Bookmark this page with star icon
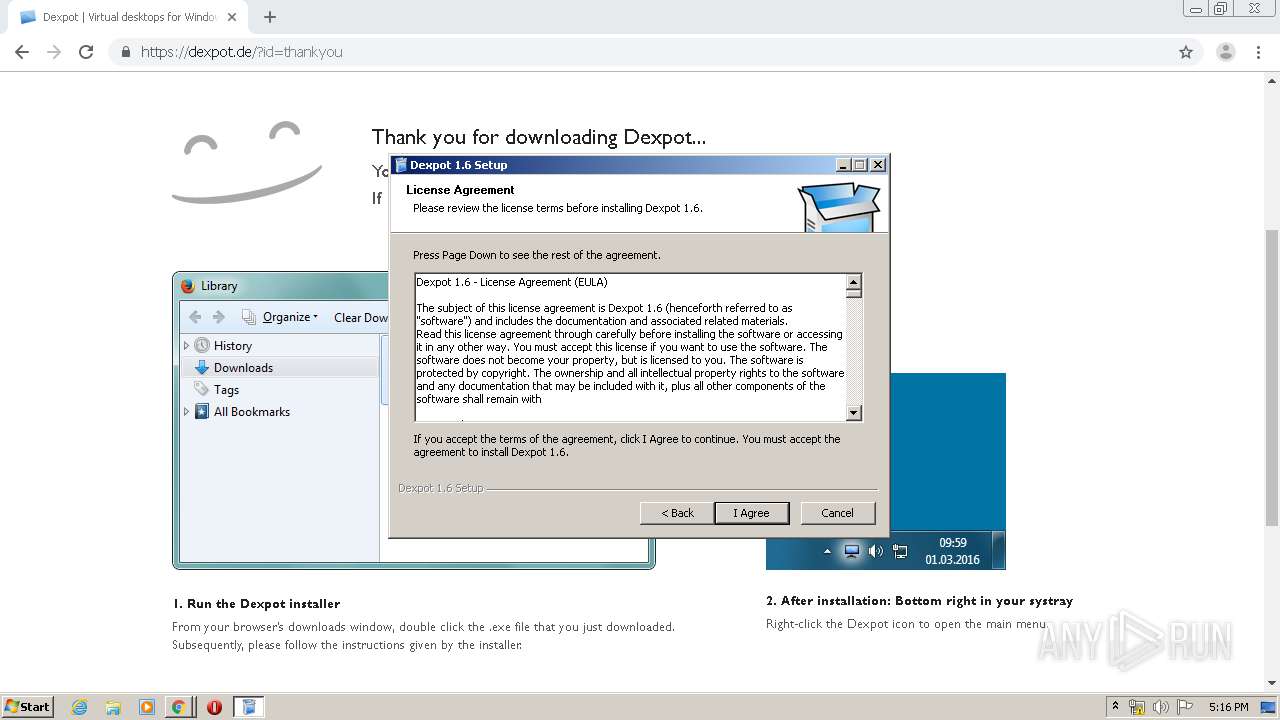The height and width of the screenshot is (720, 1280). tap(1186, 52)
